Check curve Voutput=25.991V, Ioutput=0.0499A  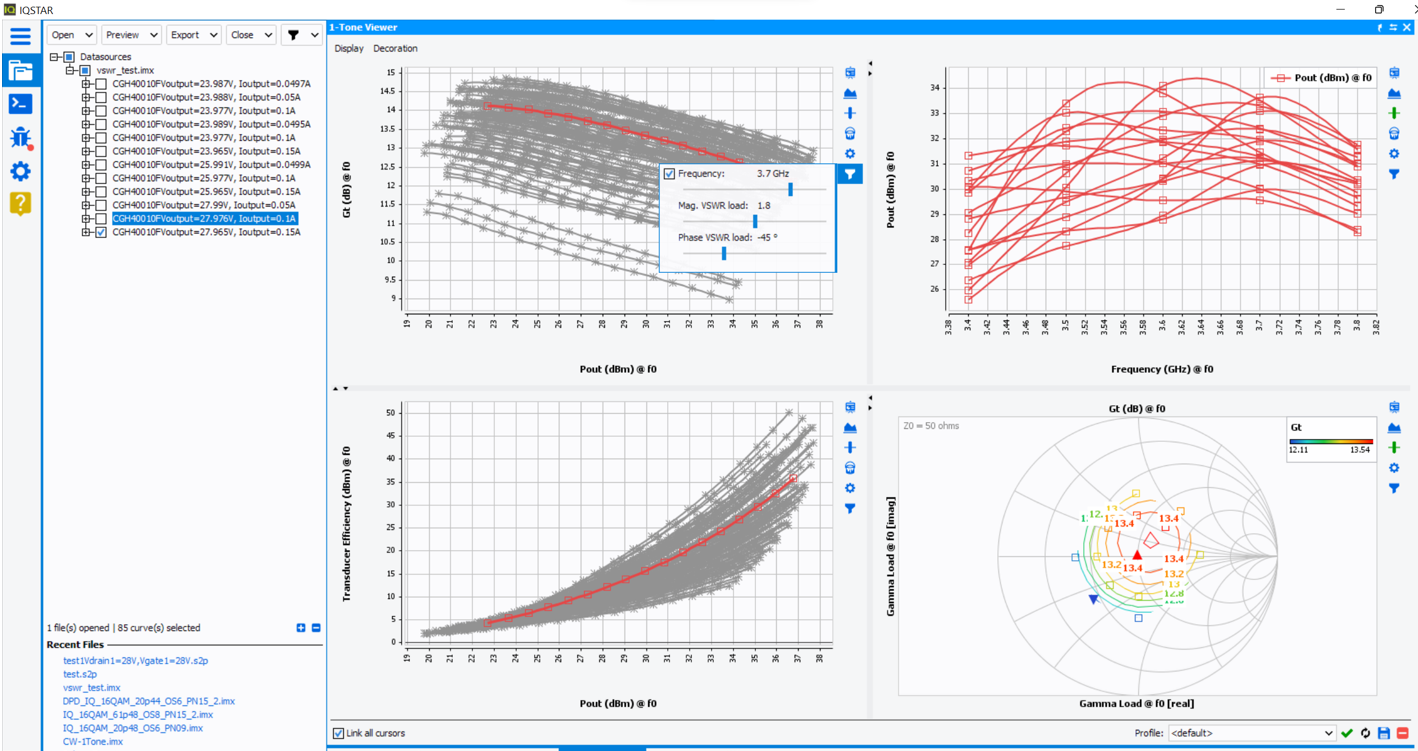pyautogui.click(x=101, y=165)
